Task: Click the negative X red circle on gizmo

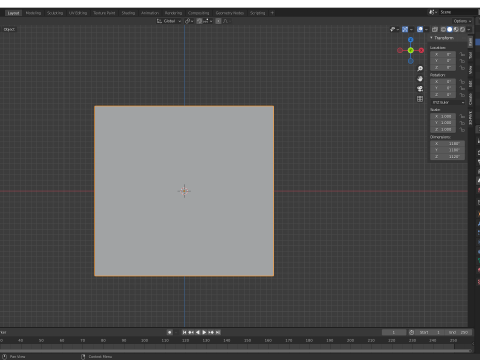Action: 400,50
